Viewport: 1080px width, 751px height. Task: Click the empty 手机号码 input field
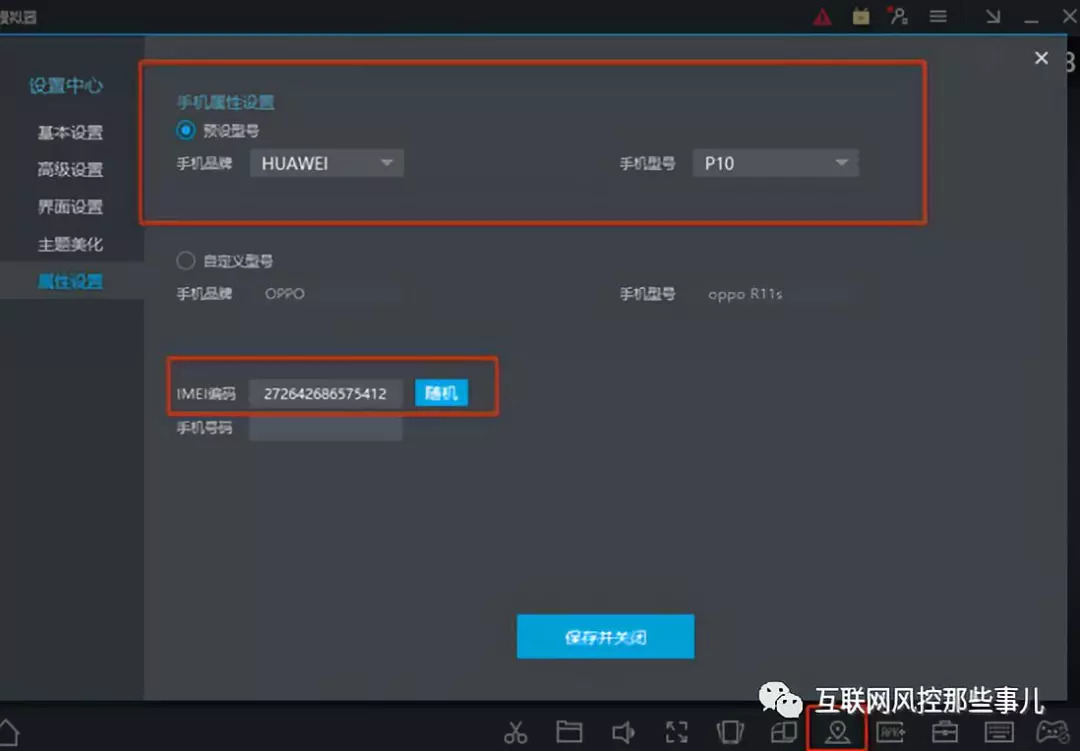pos(325,429)
